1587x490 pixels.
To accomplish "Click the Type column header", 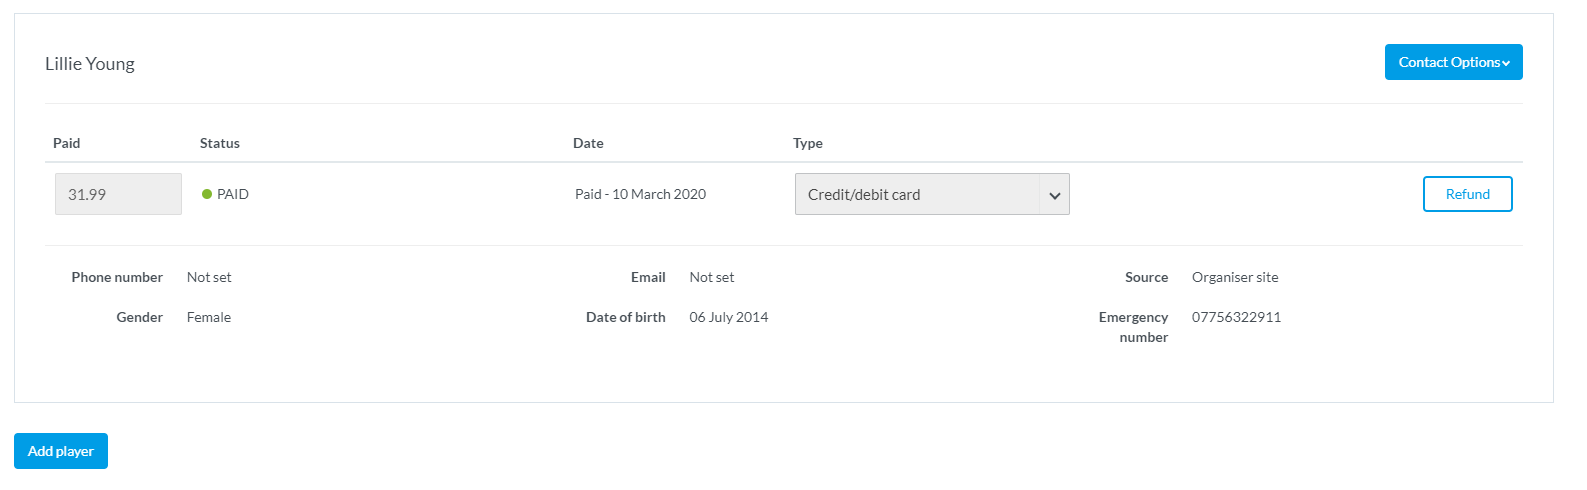I will pos(808,143).
